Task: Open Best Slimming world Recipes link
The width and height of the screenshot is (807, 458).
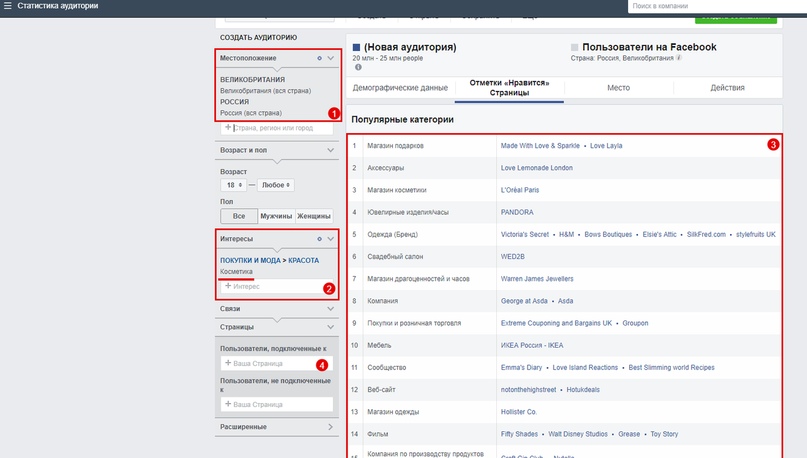Action: (672, 367)
